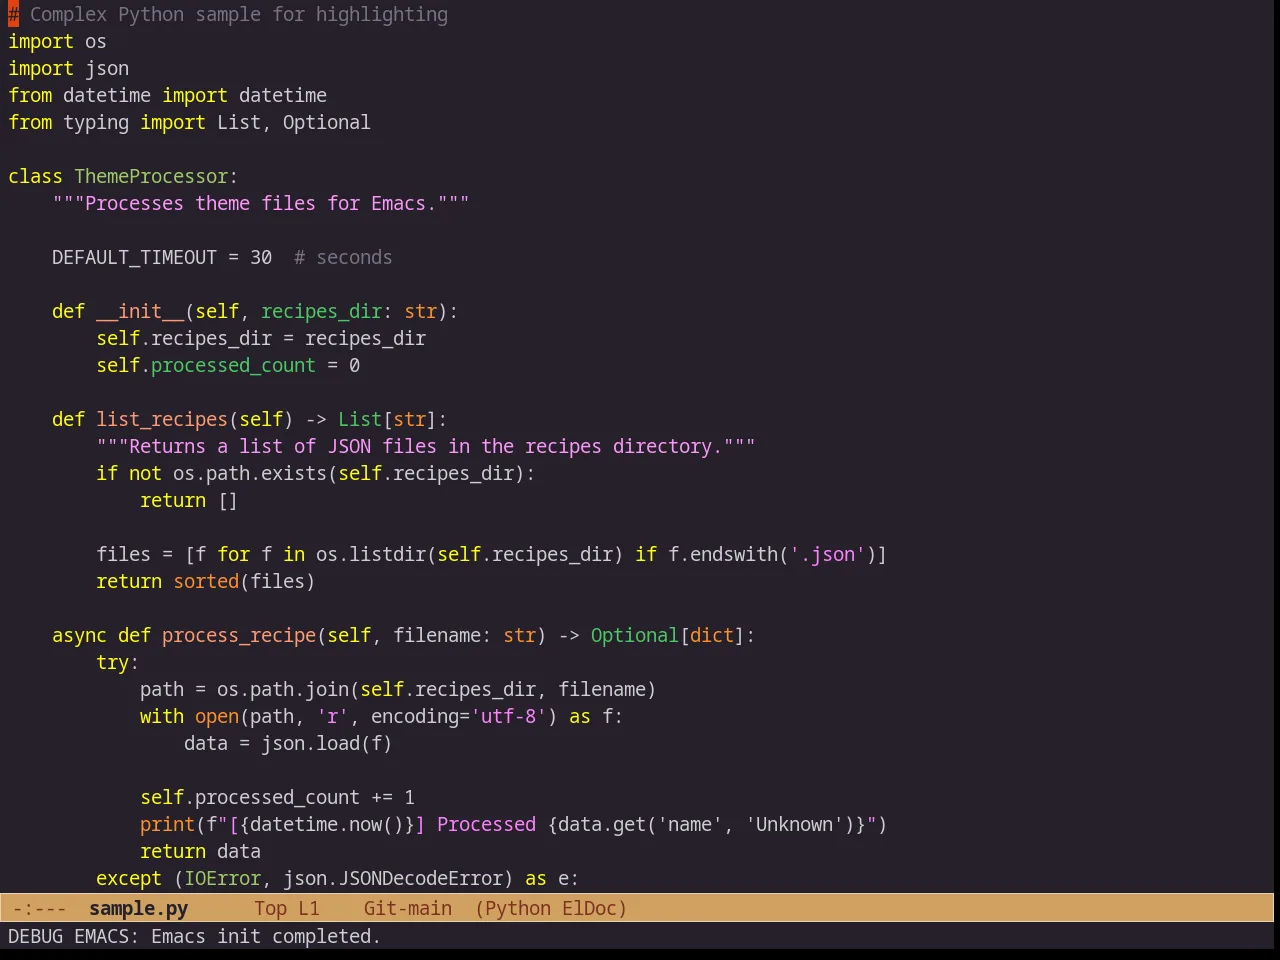The image size is (1280, 960).
Task: Click 'recipes_dir: str' parameter in __init__
Action: point(349,311)
